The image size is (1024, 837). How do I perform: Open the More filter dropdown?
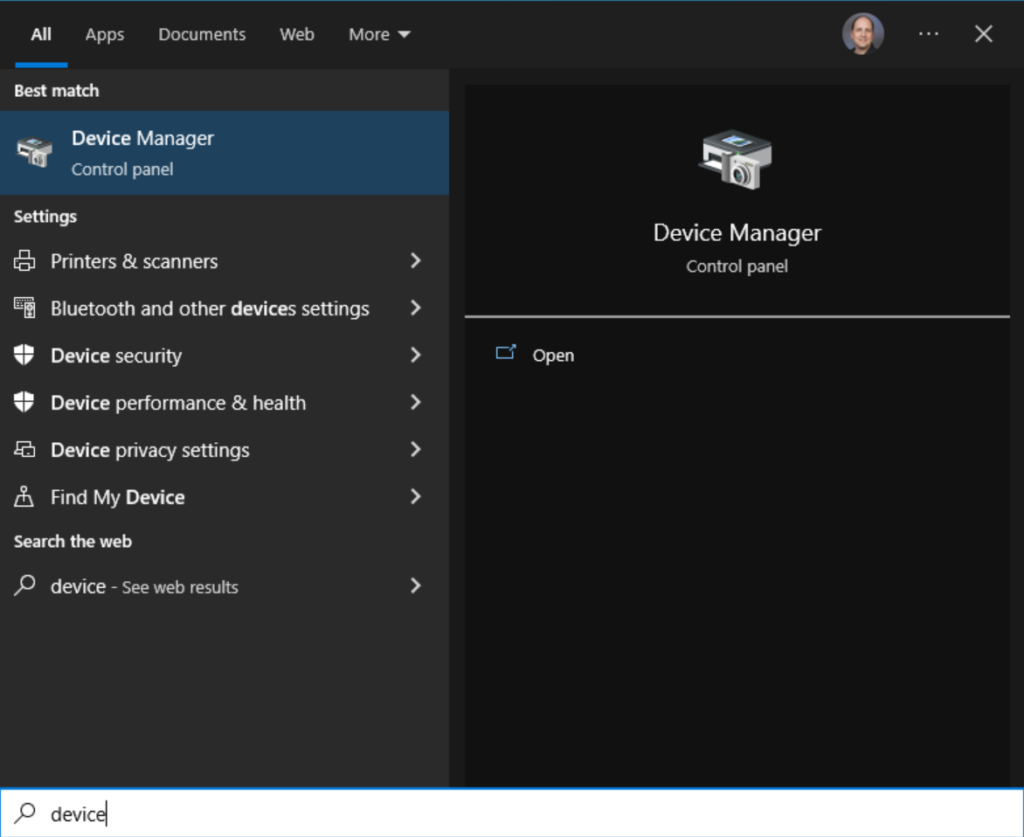(379, 34)
